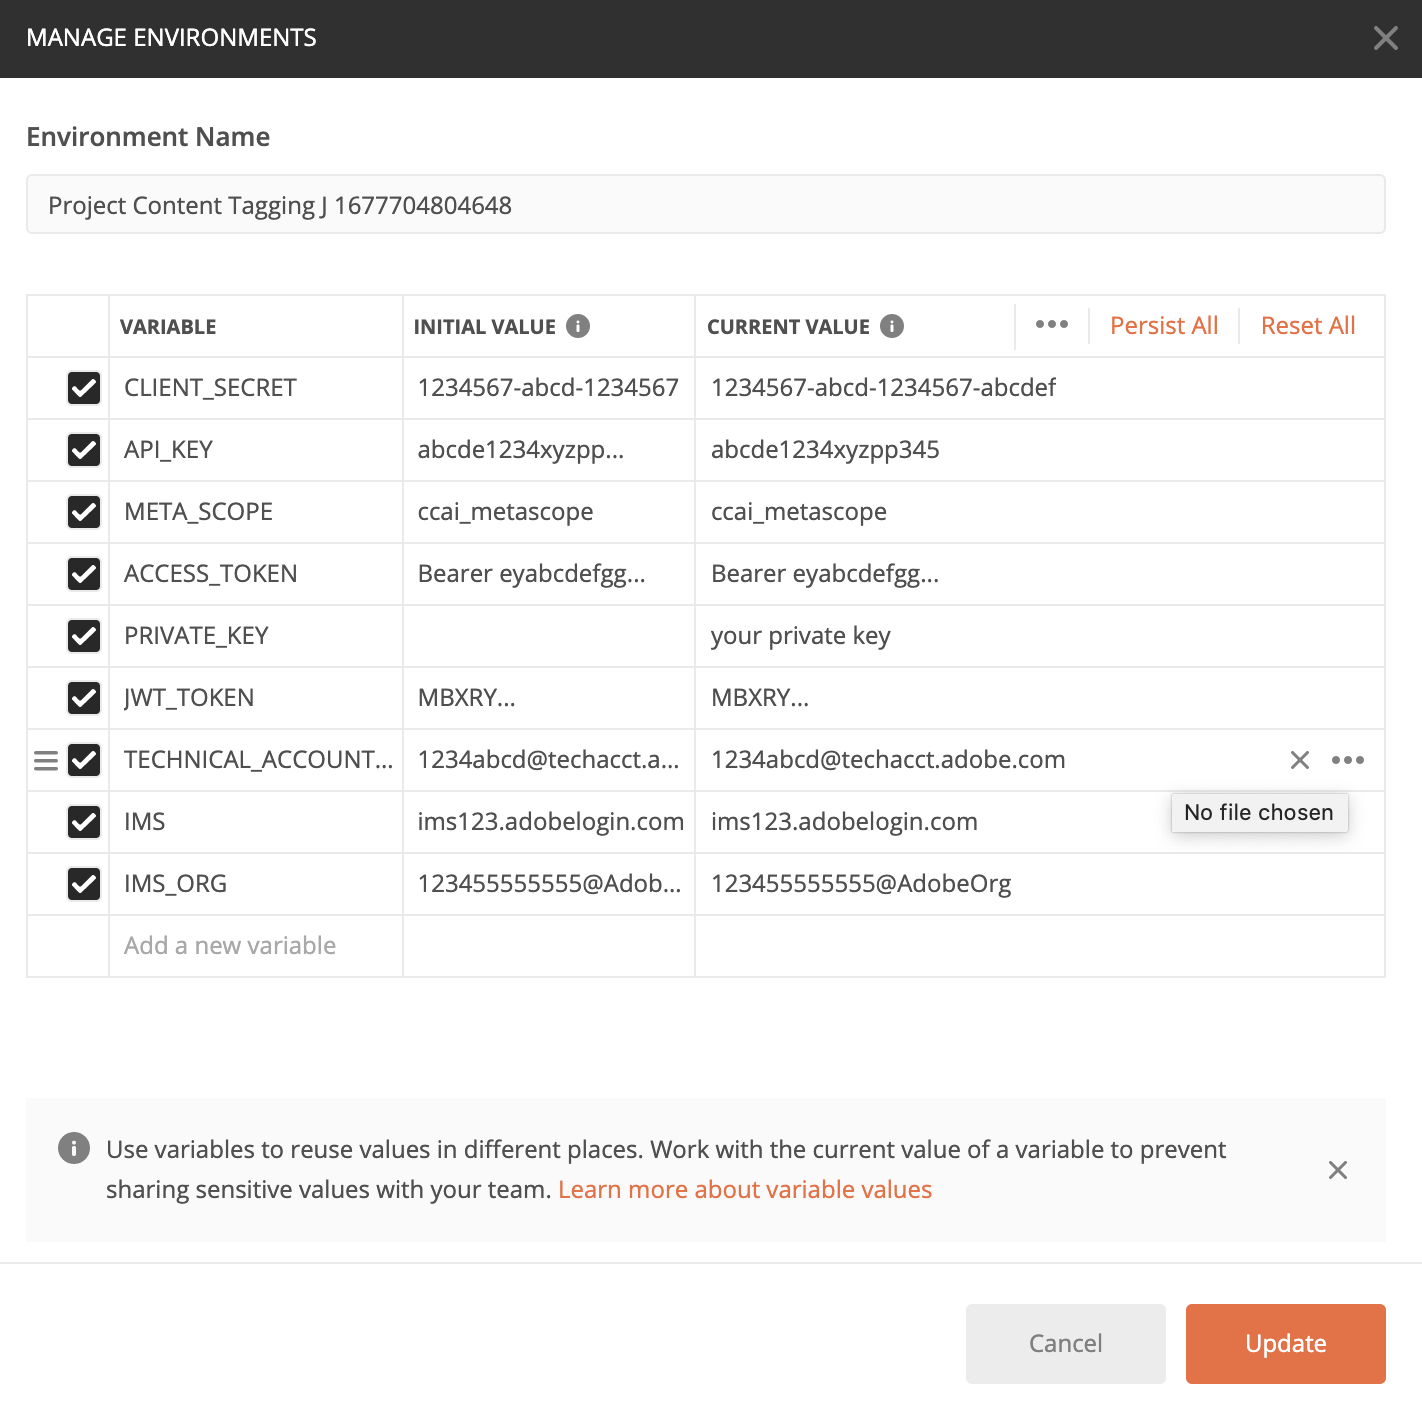
Task: Open Learn more about variable values link
Action: (x=744, y=1190)
